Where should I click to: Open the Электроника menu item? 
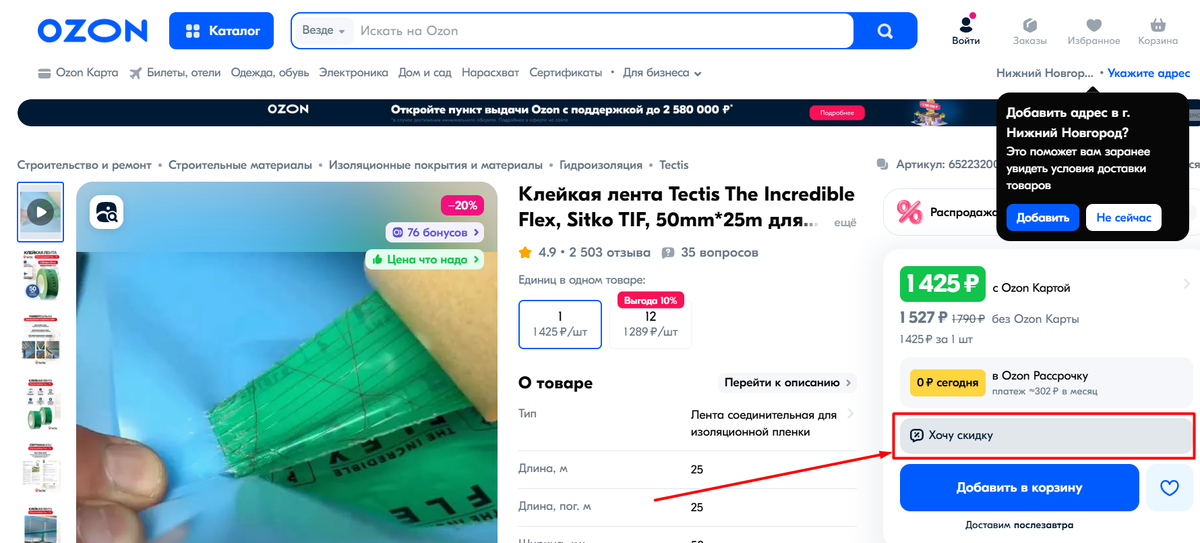click(354, 73)
